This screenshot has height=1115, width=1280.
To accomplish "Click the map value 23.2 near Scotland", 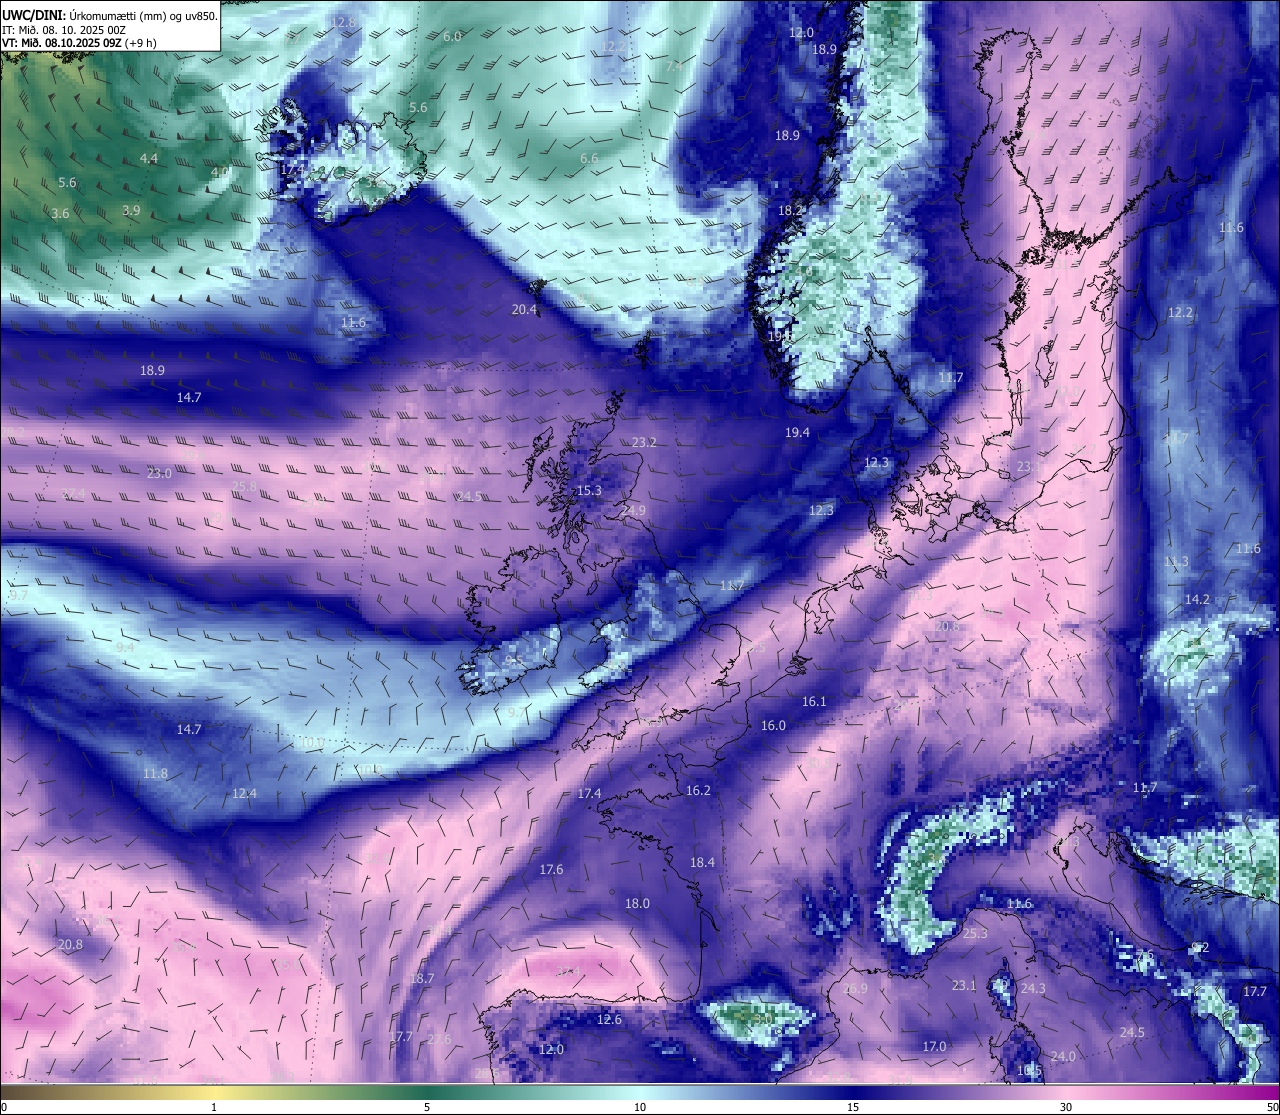I will [x=644, y=442].
